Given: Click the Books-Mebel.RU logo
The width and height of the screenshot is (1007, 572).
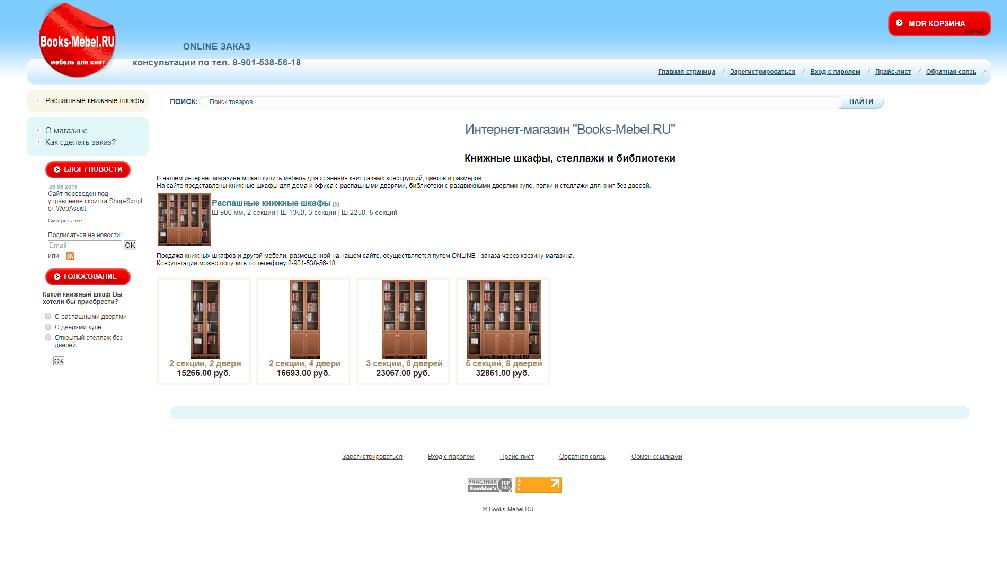Looking at the screenshot, I should coord(77,40).
